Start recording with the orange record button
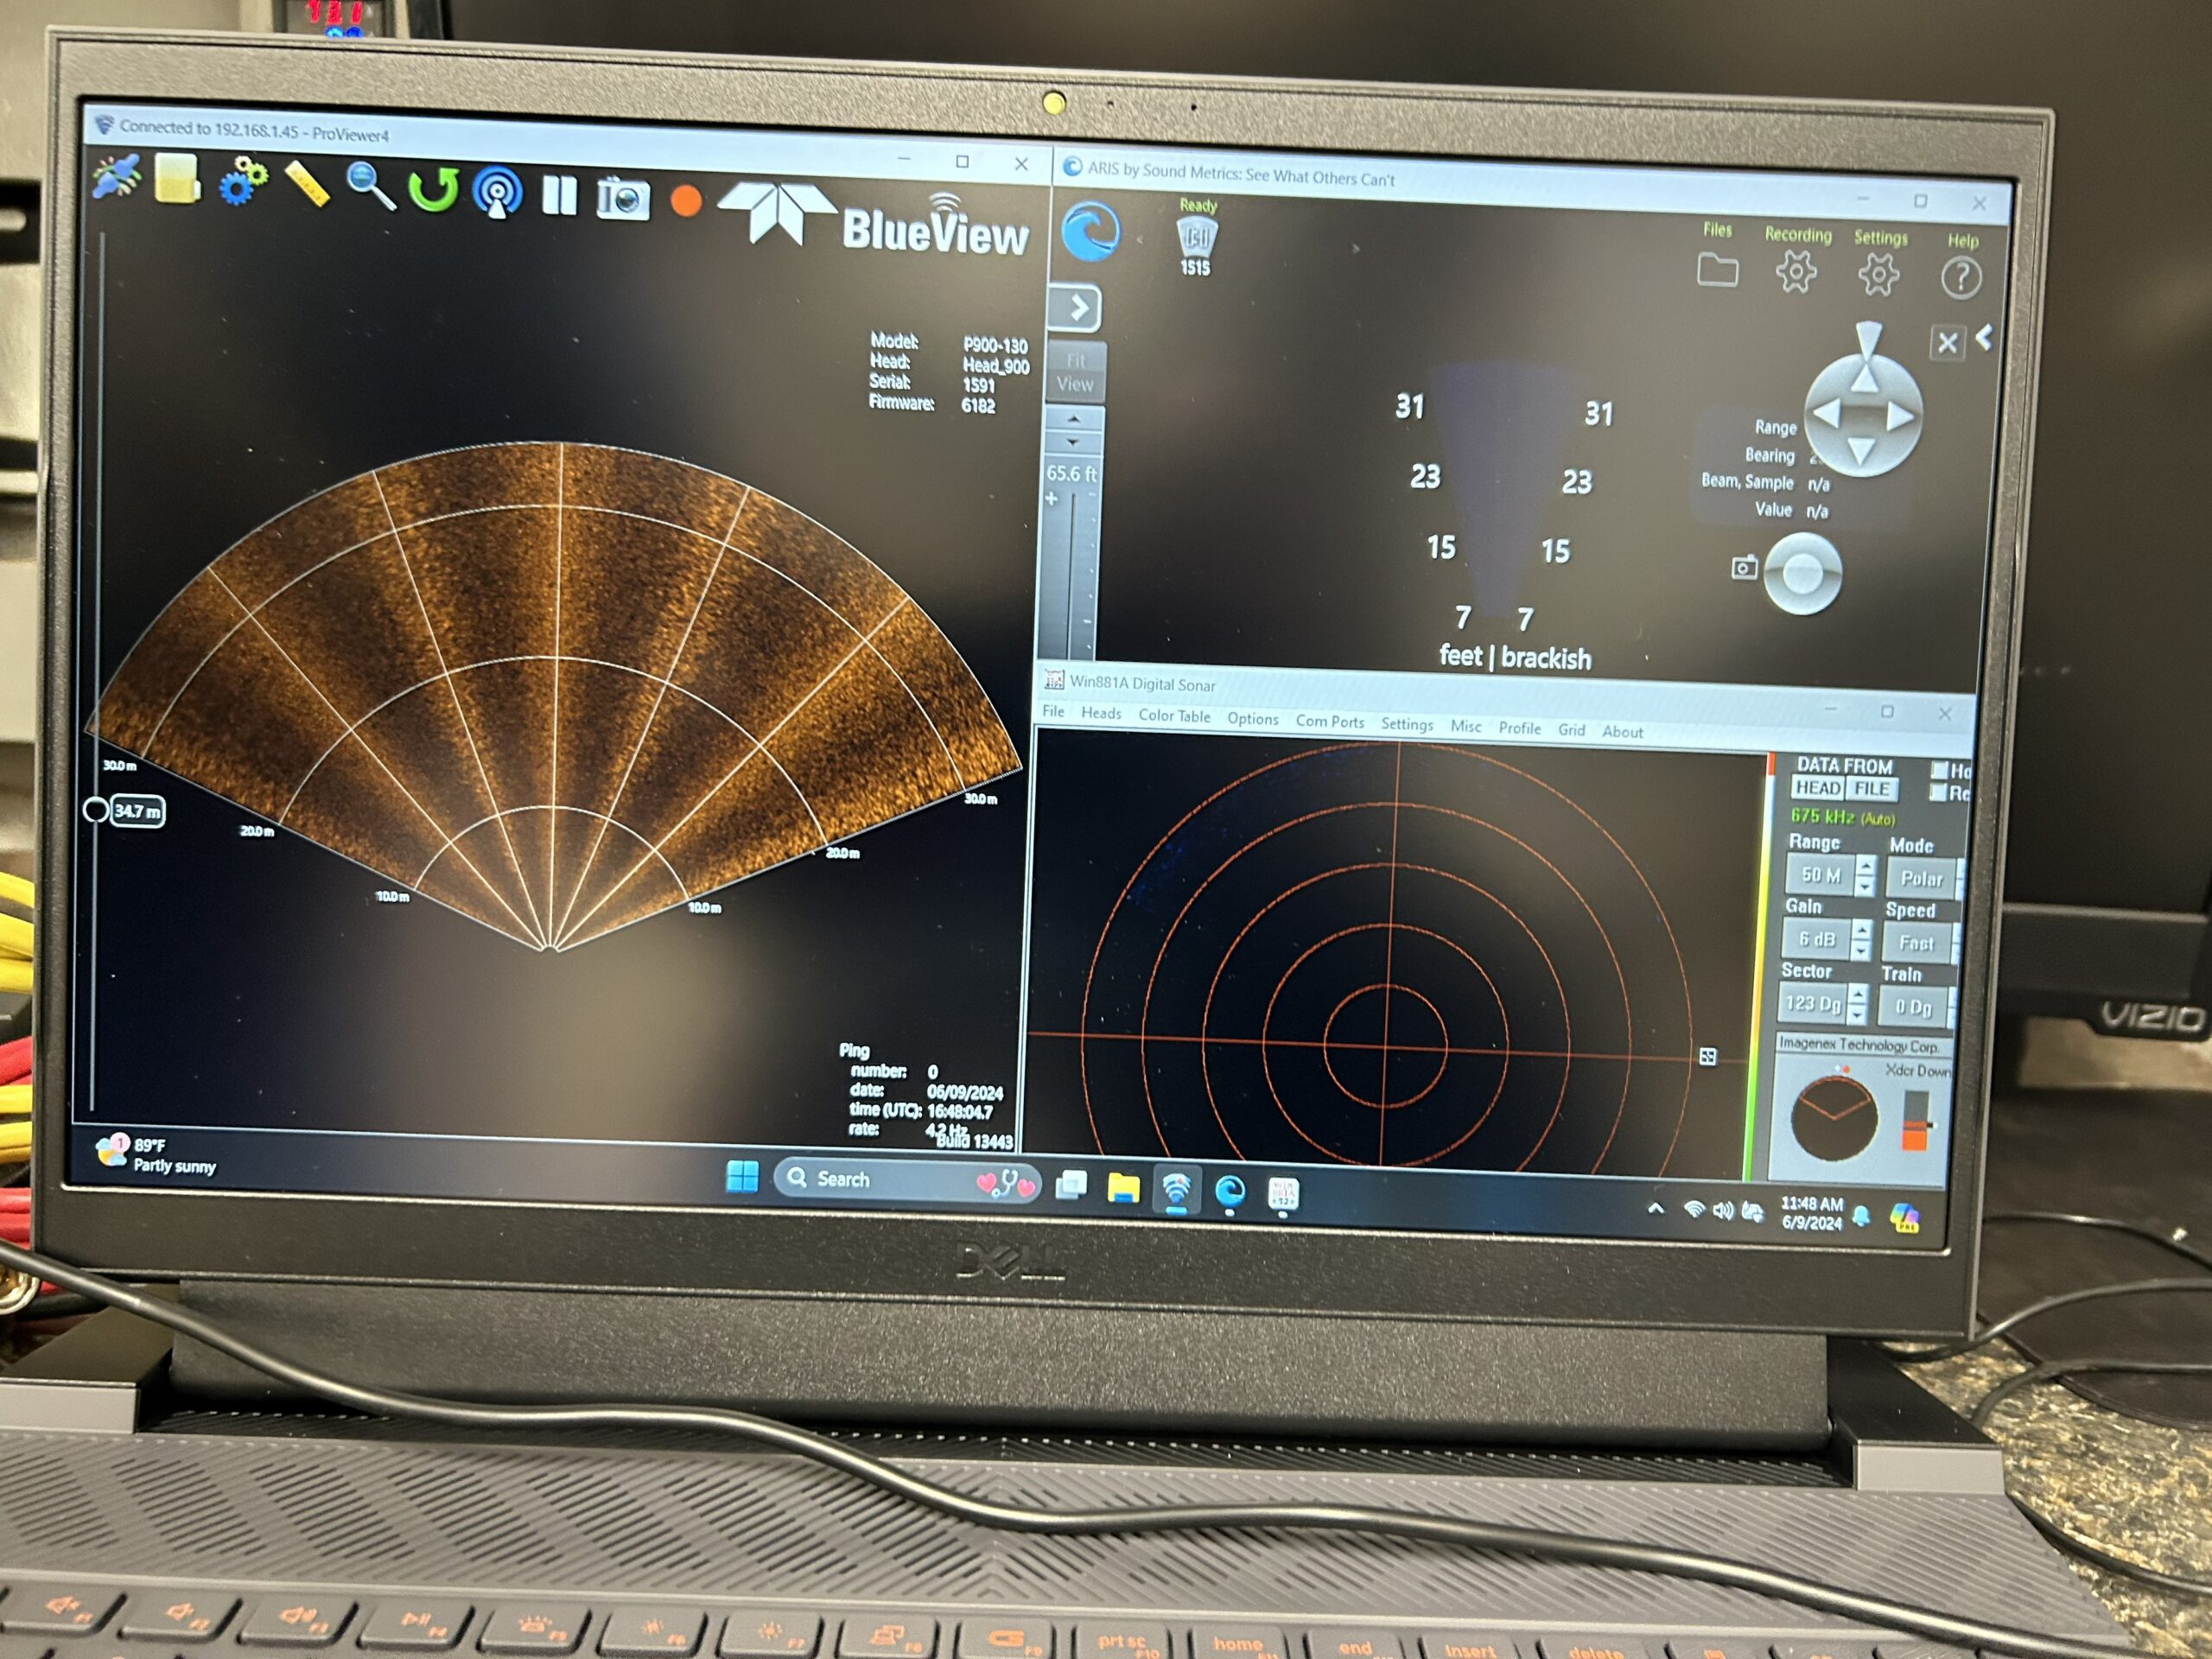Viewport: 2212px width, 1659px height. 686,201
